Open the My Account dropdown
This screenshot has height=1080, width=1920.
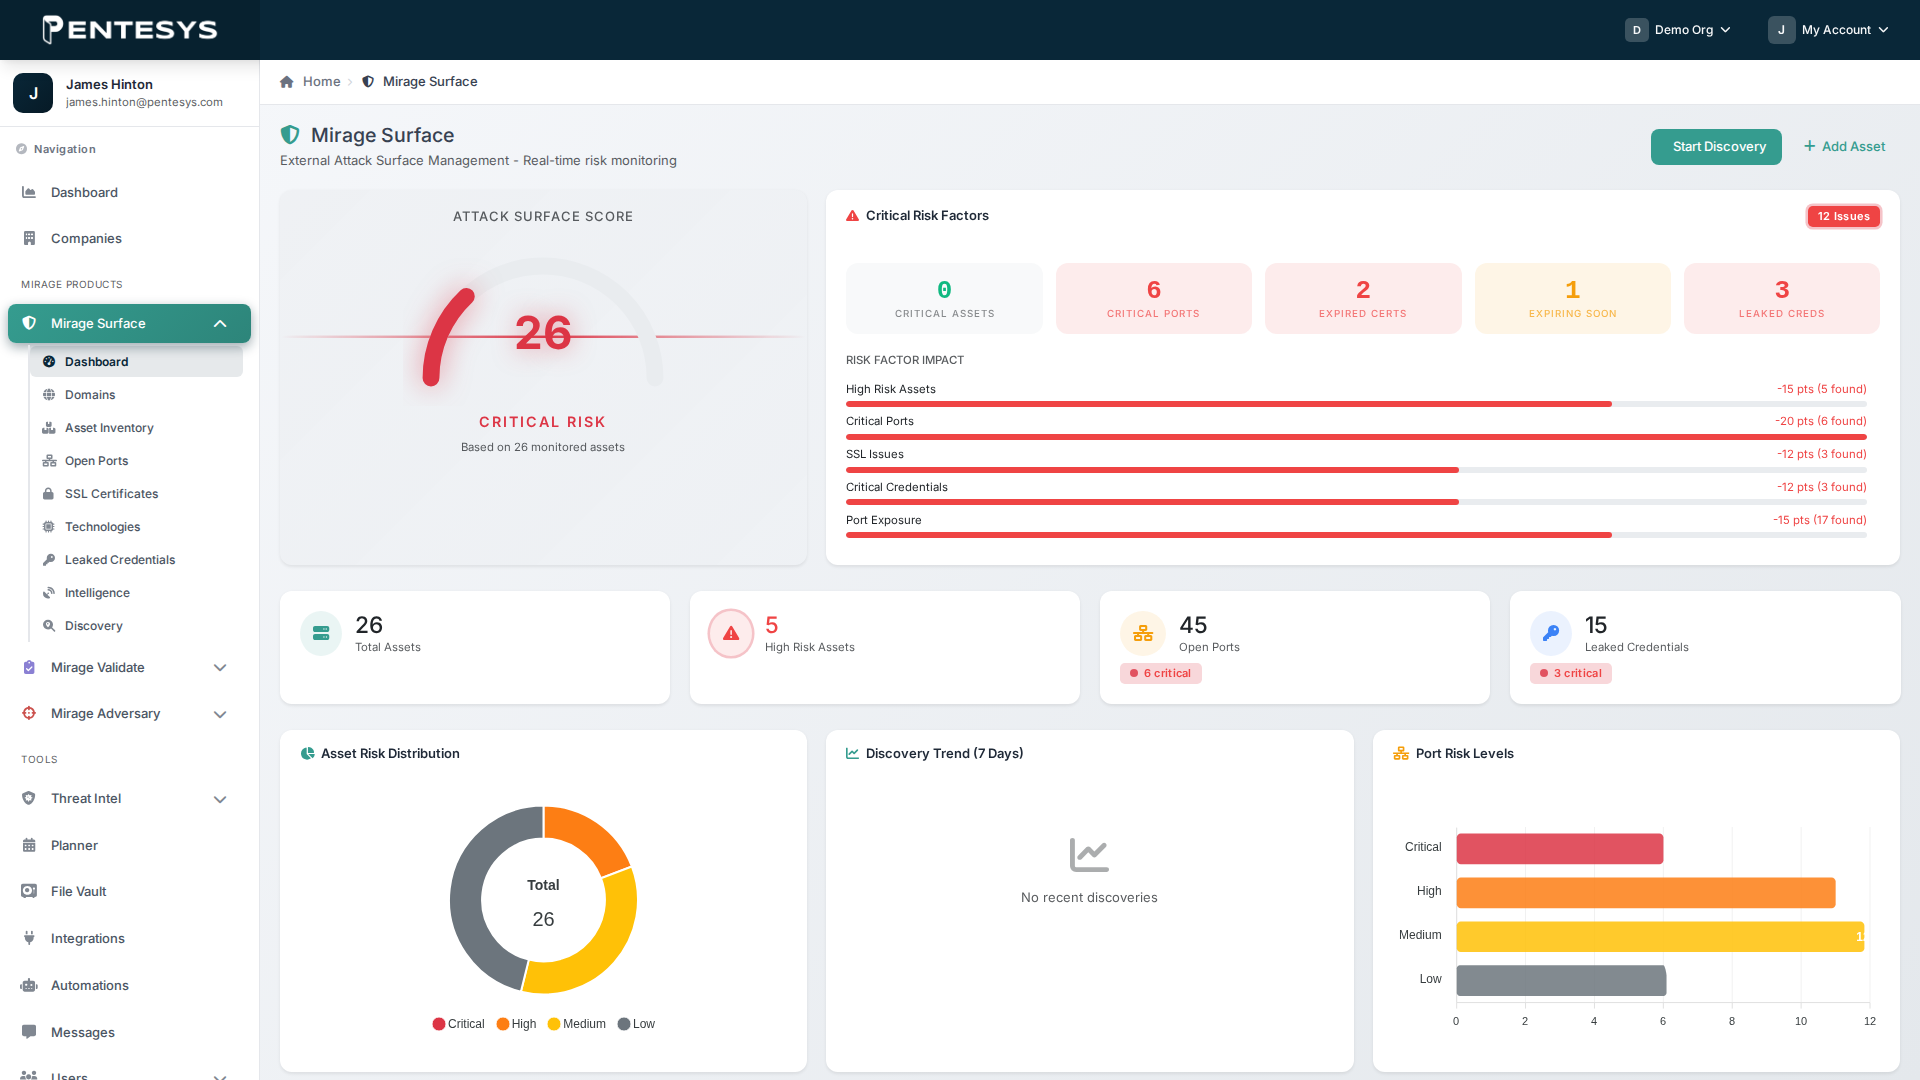(1829, 30)
